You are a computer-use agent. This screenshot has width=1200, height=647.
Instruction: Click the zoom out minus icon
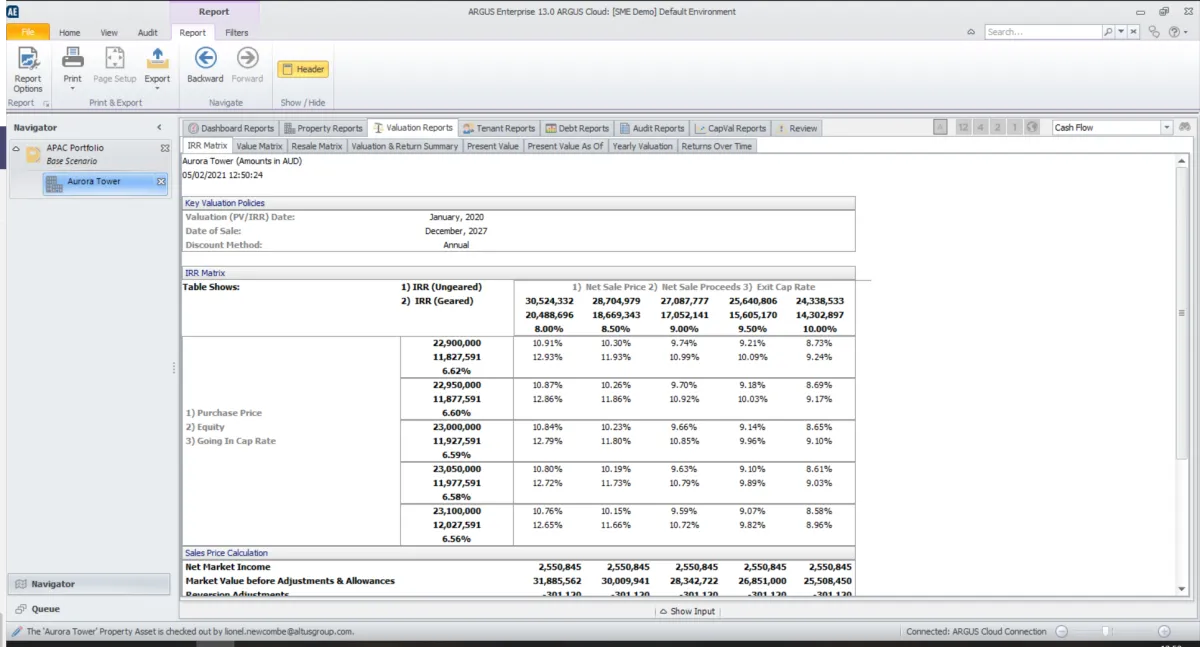pyautogui.click(x=1062, y=632)
